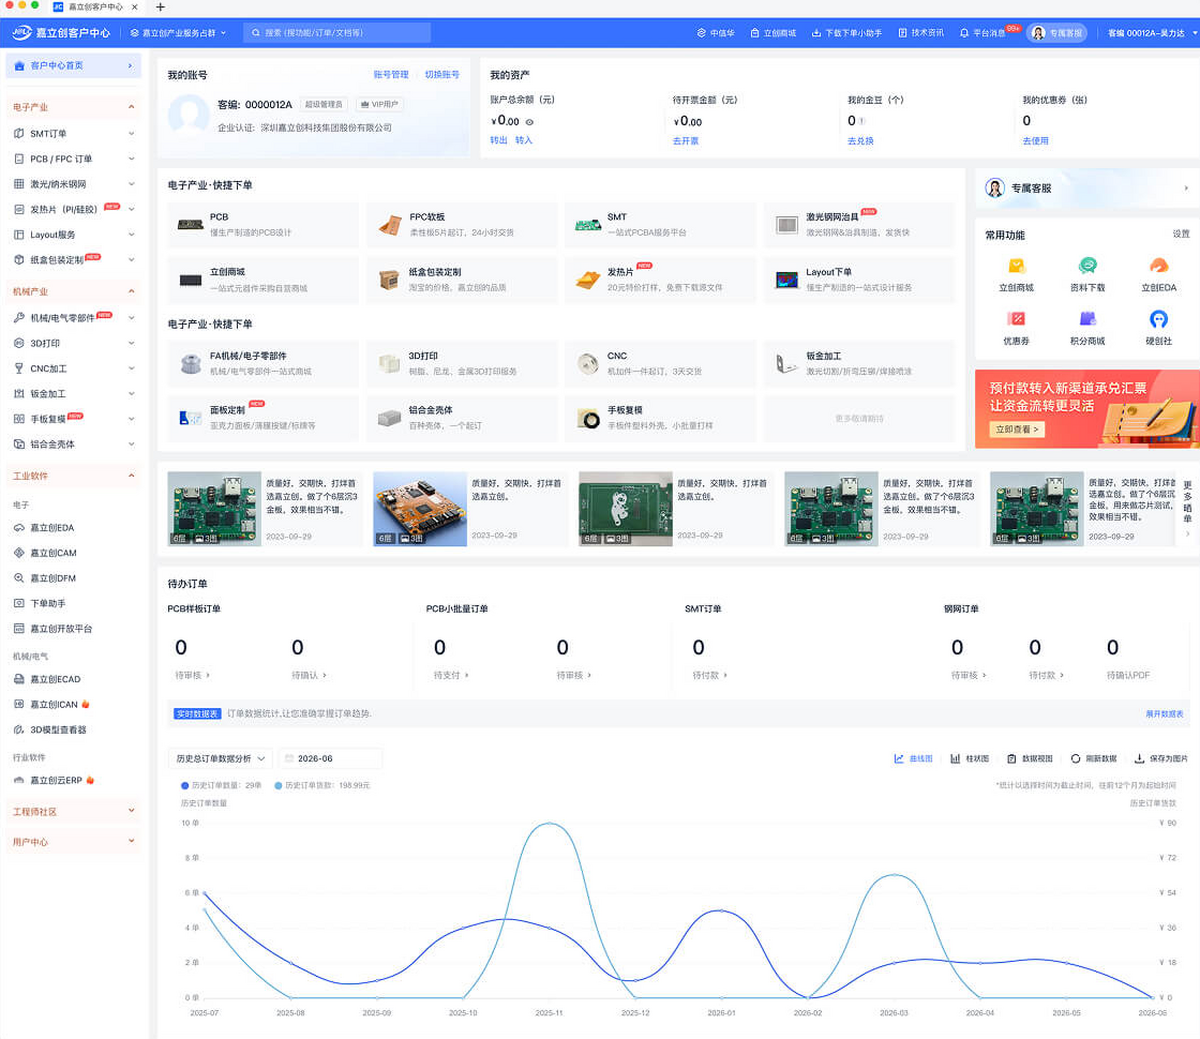This screenshot has width=1200, height=1039.
Task: Click the 账号管理 link
Action: coord(391,75)
